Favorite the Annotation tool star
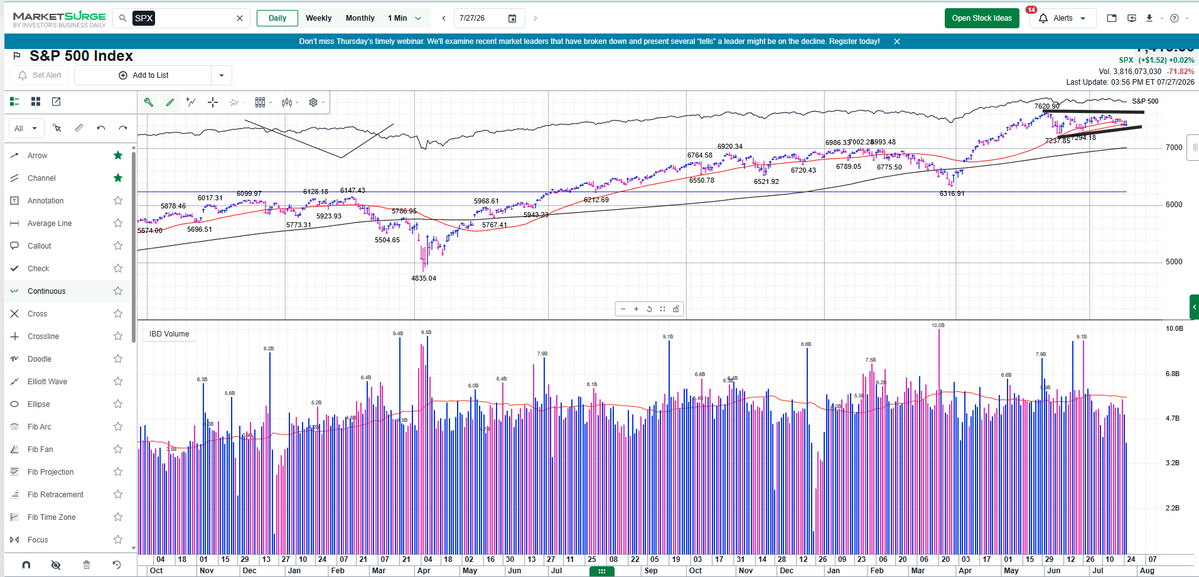Image resolution: width=1199 pixels, height=577 pixels. pos(118,201)
